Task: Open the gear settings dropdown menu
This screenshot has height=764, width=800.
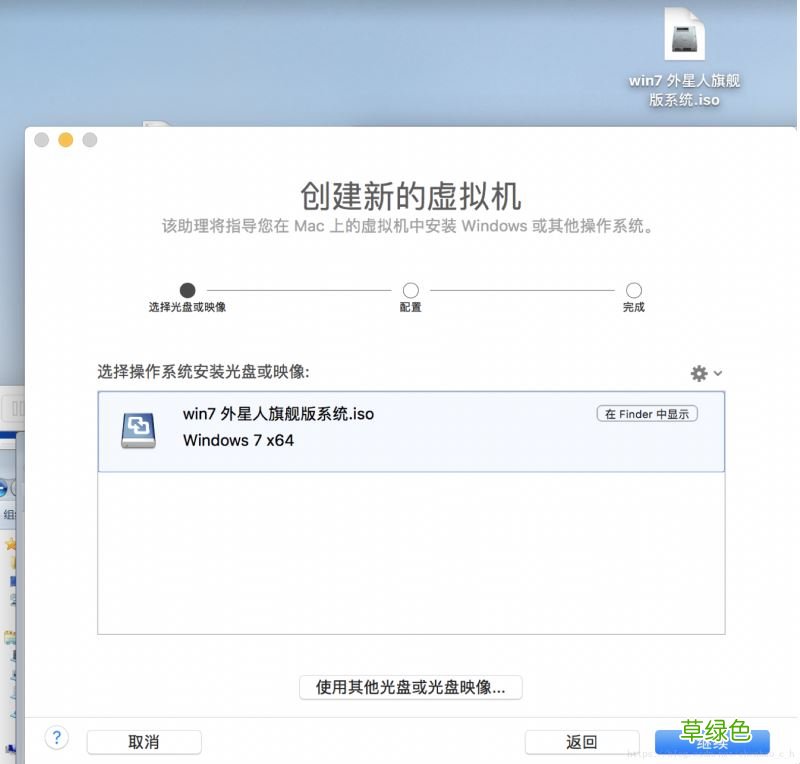Action: pos(704,373)
